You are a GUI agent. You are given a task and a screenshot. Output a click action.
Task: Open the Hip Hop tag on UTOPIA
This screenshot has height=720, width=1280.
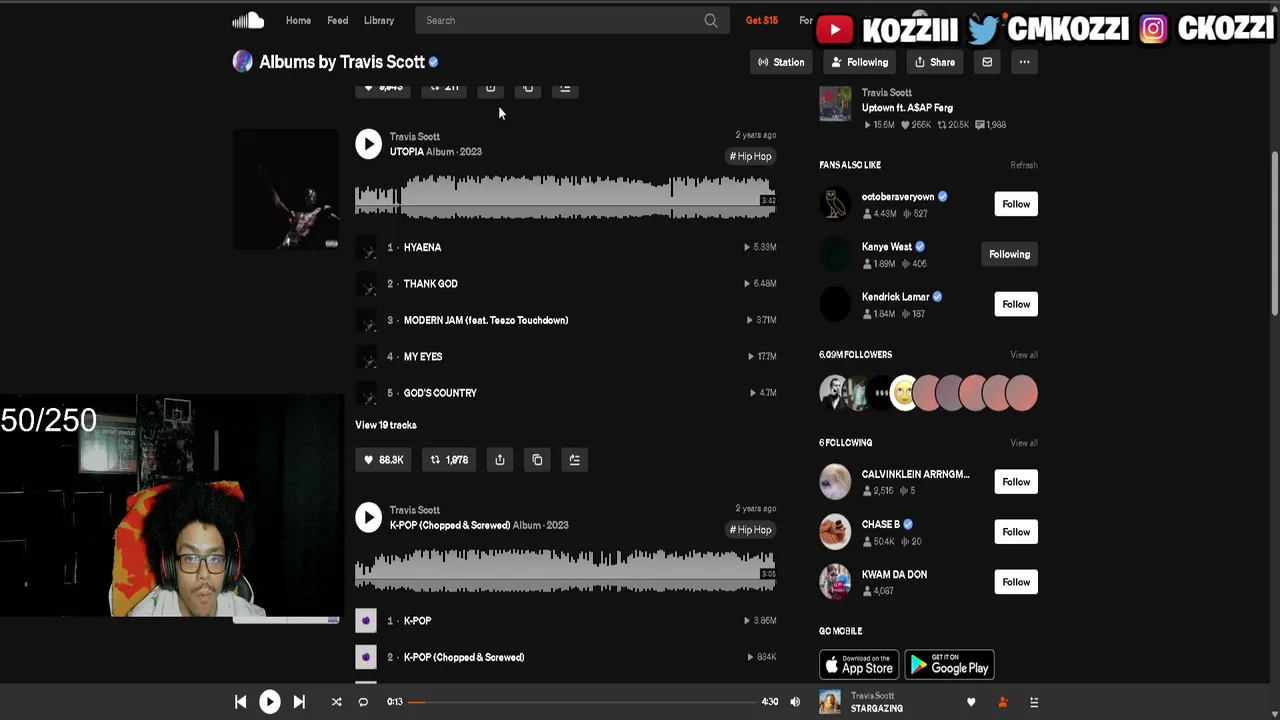click(751, 156)
